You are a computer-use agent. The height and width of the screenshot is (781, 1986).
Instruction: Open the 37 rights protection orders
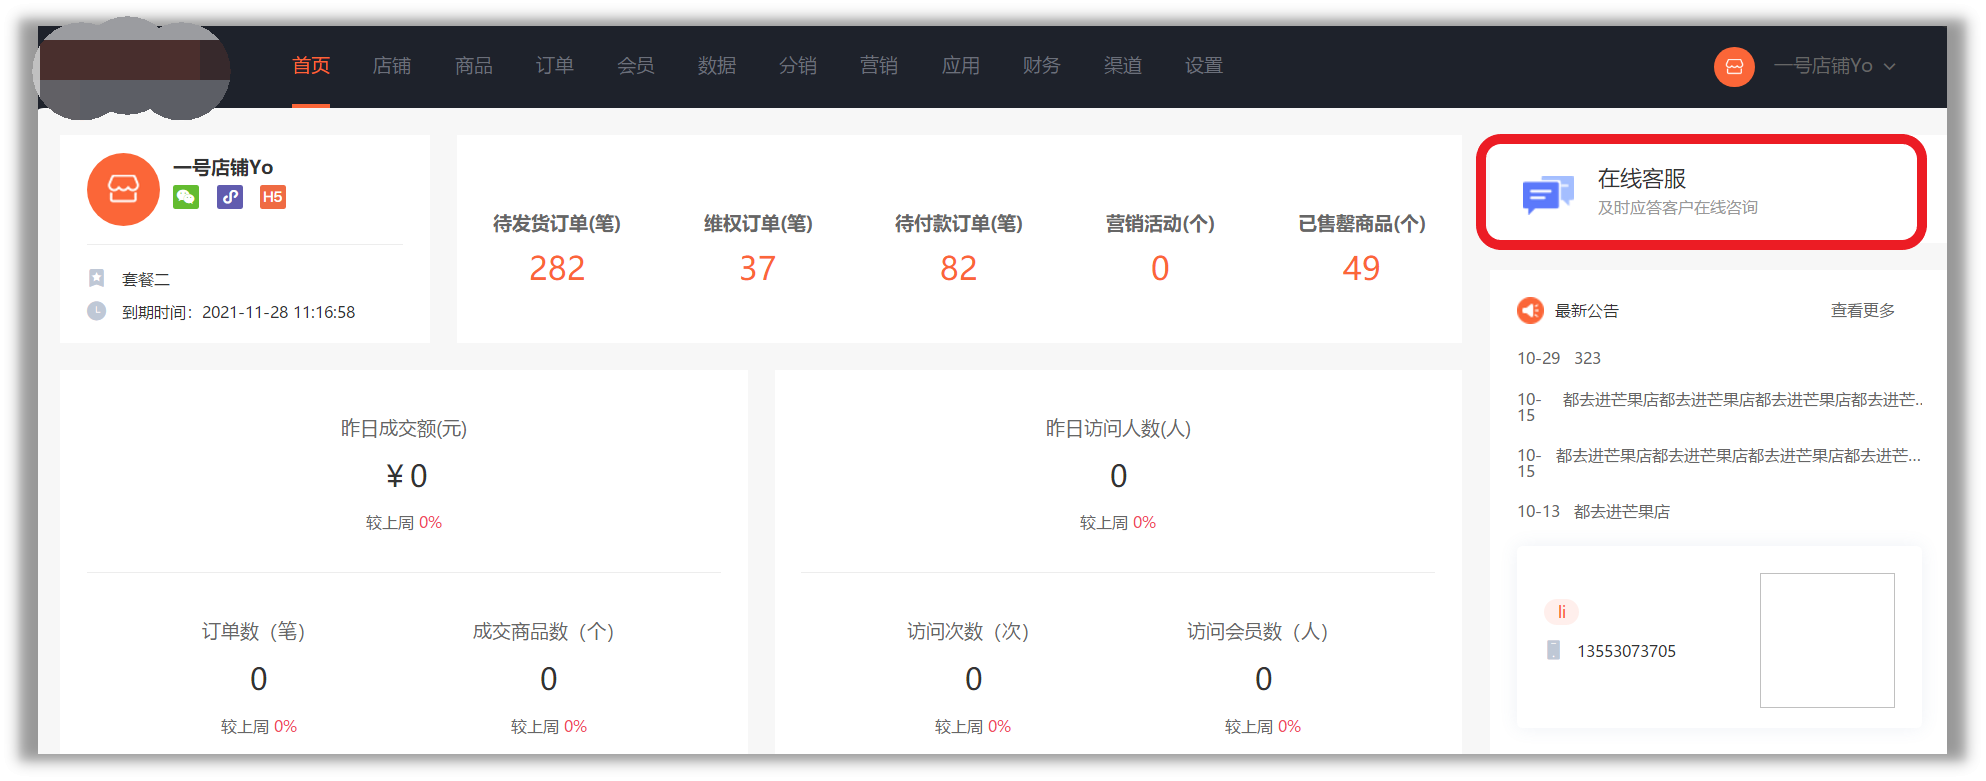pyautogui.click(x=757, y=268)
